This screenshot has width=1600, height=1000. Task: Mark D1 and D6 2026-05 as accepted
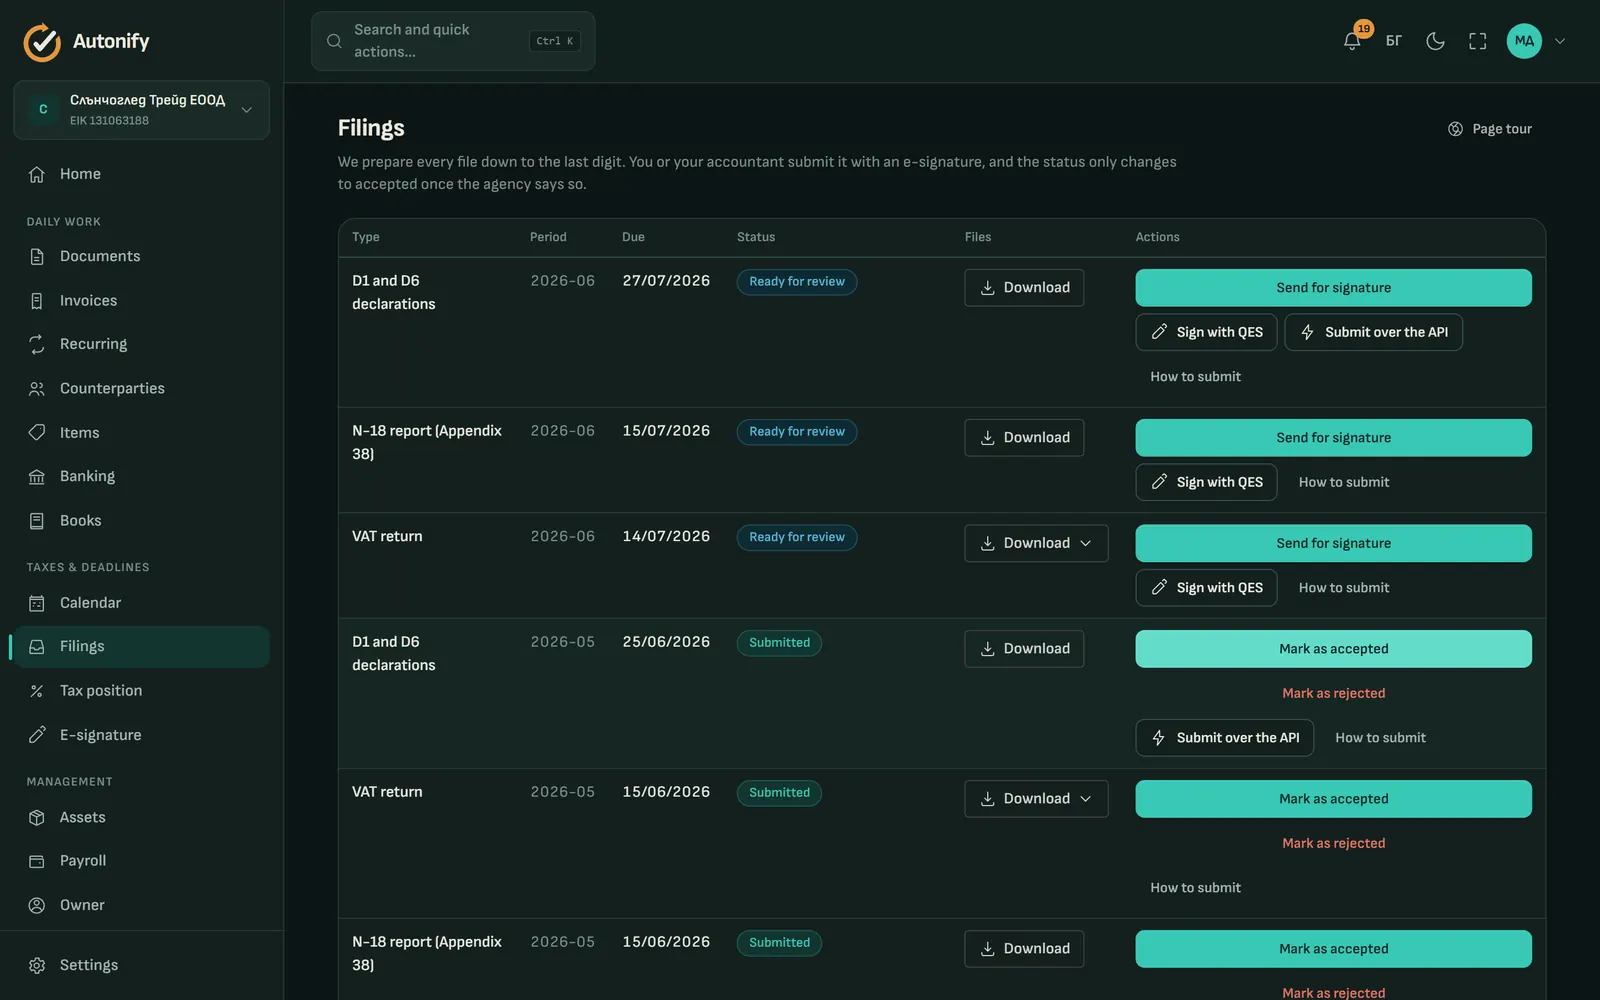point(1333,649)
